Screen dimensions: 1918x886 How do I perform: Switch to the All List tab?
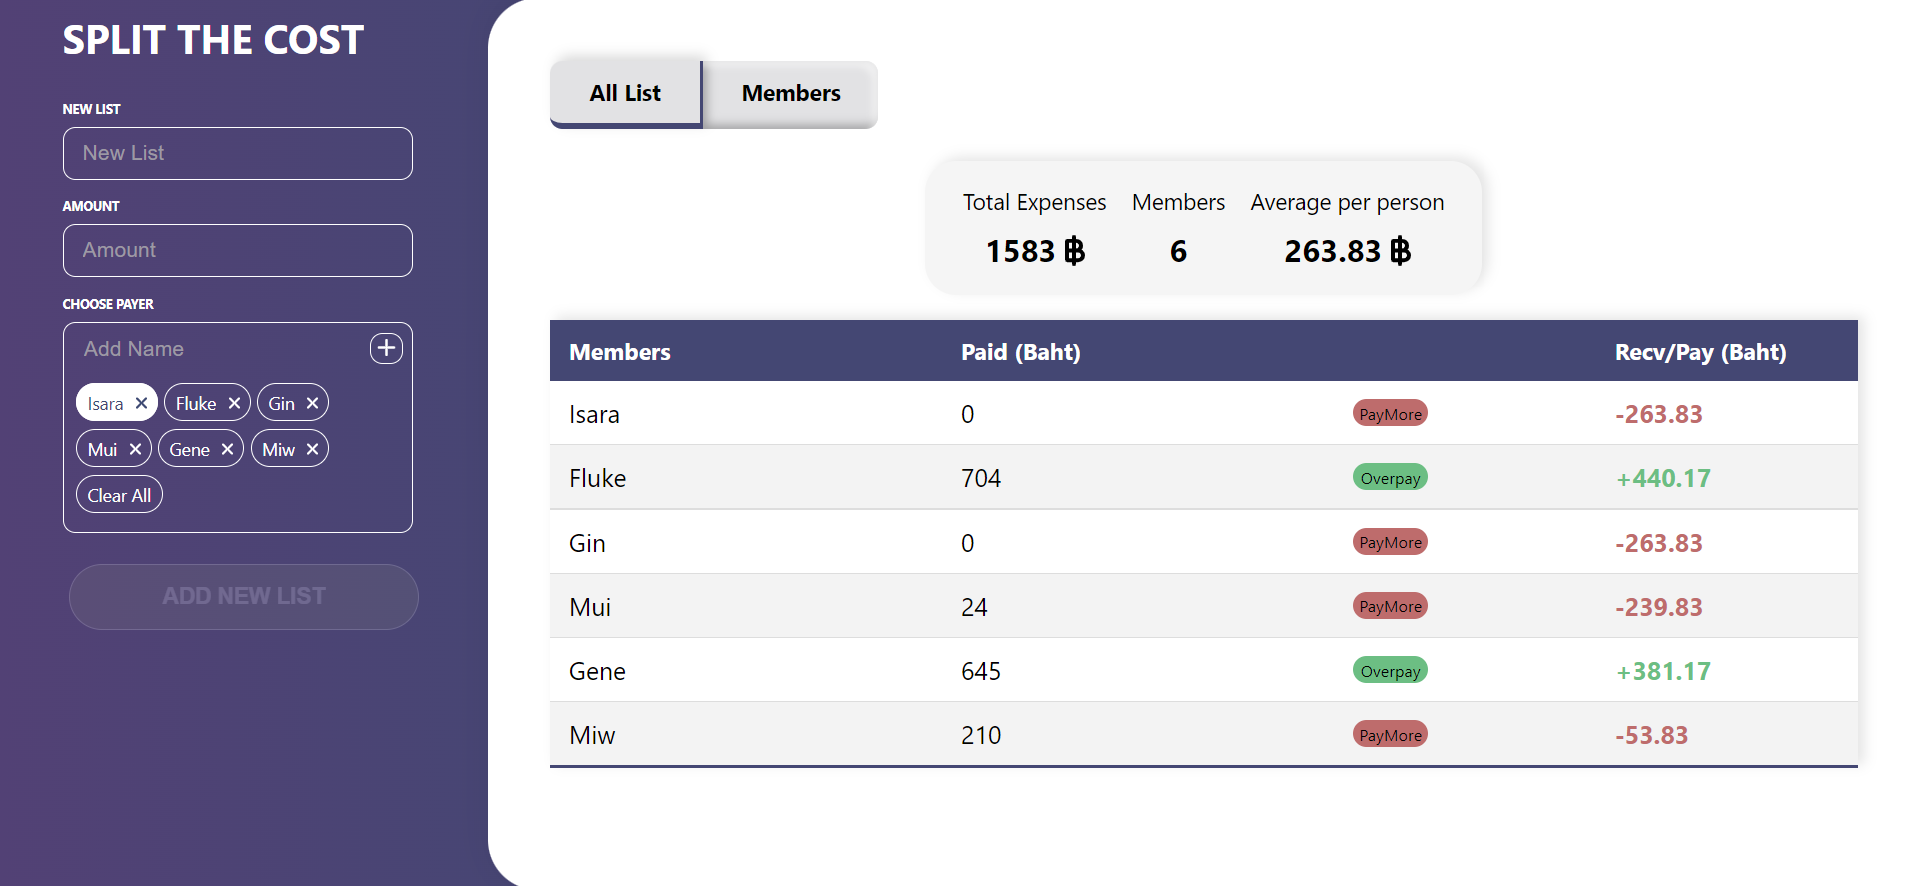click(625, 94)
